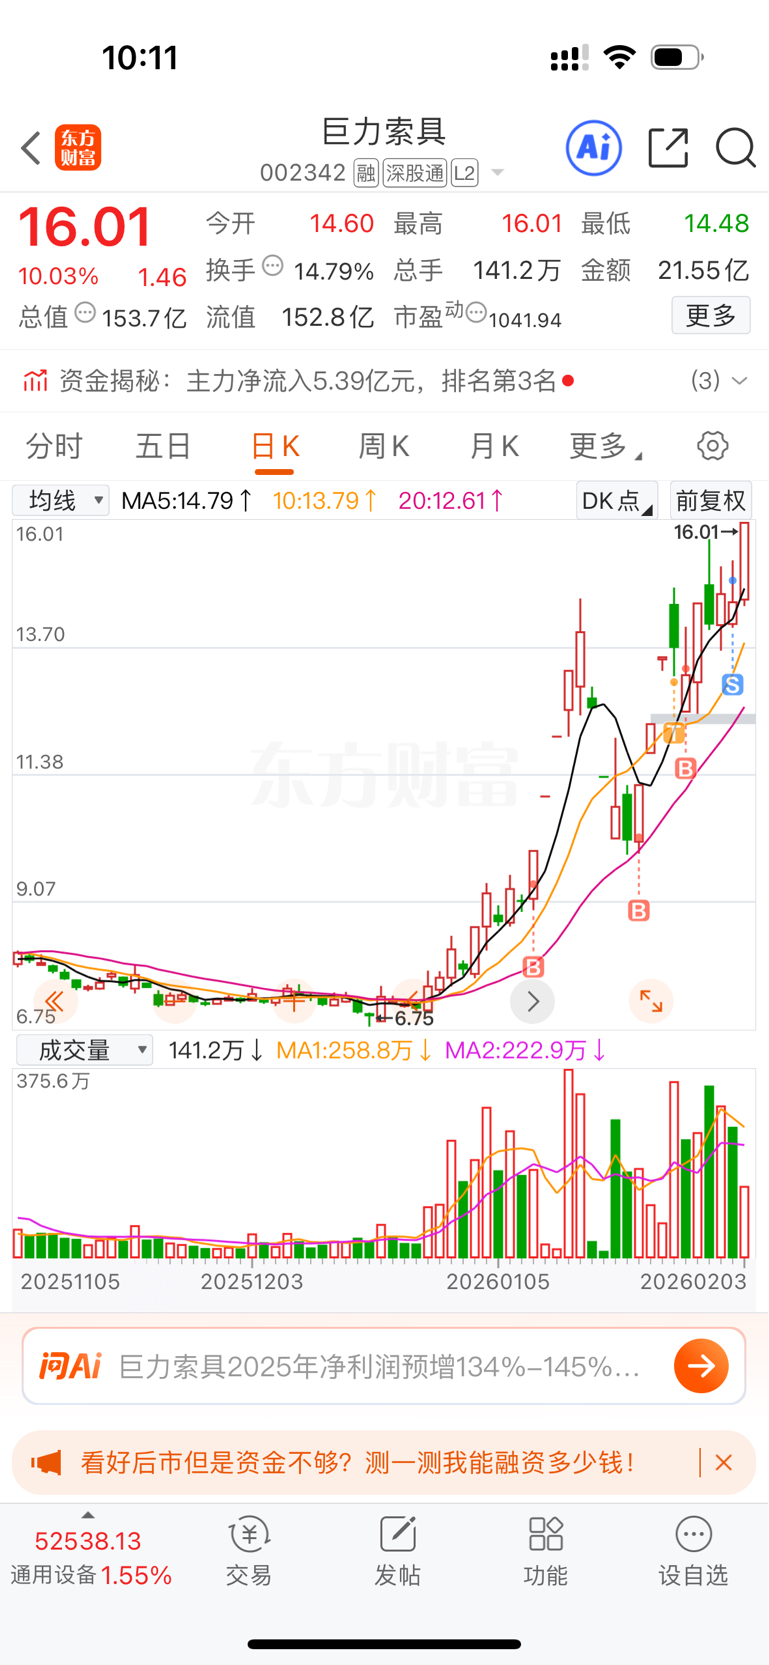
Task: Switch to 五日 tab
Action: [163, 446]
